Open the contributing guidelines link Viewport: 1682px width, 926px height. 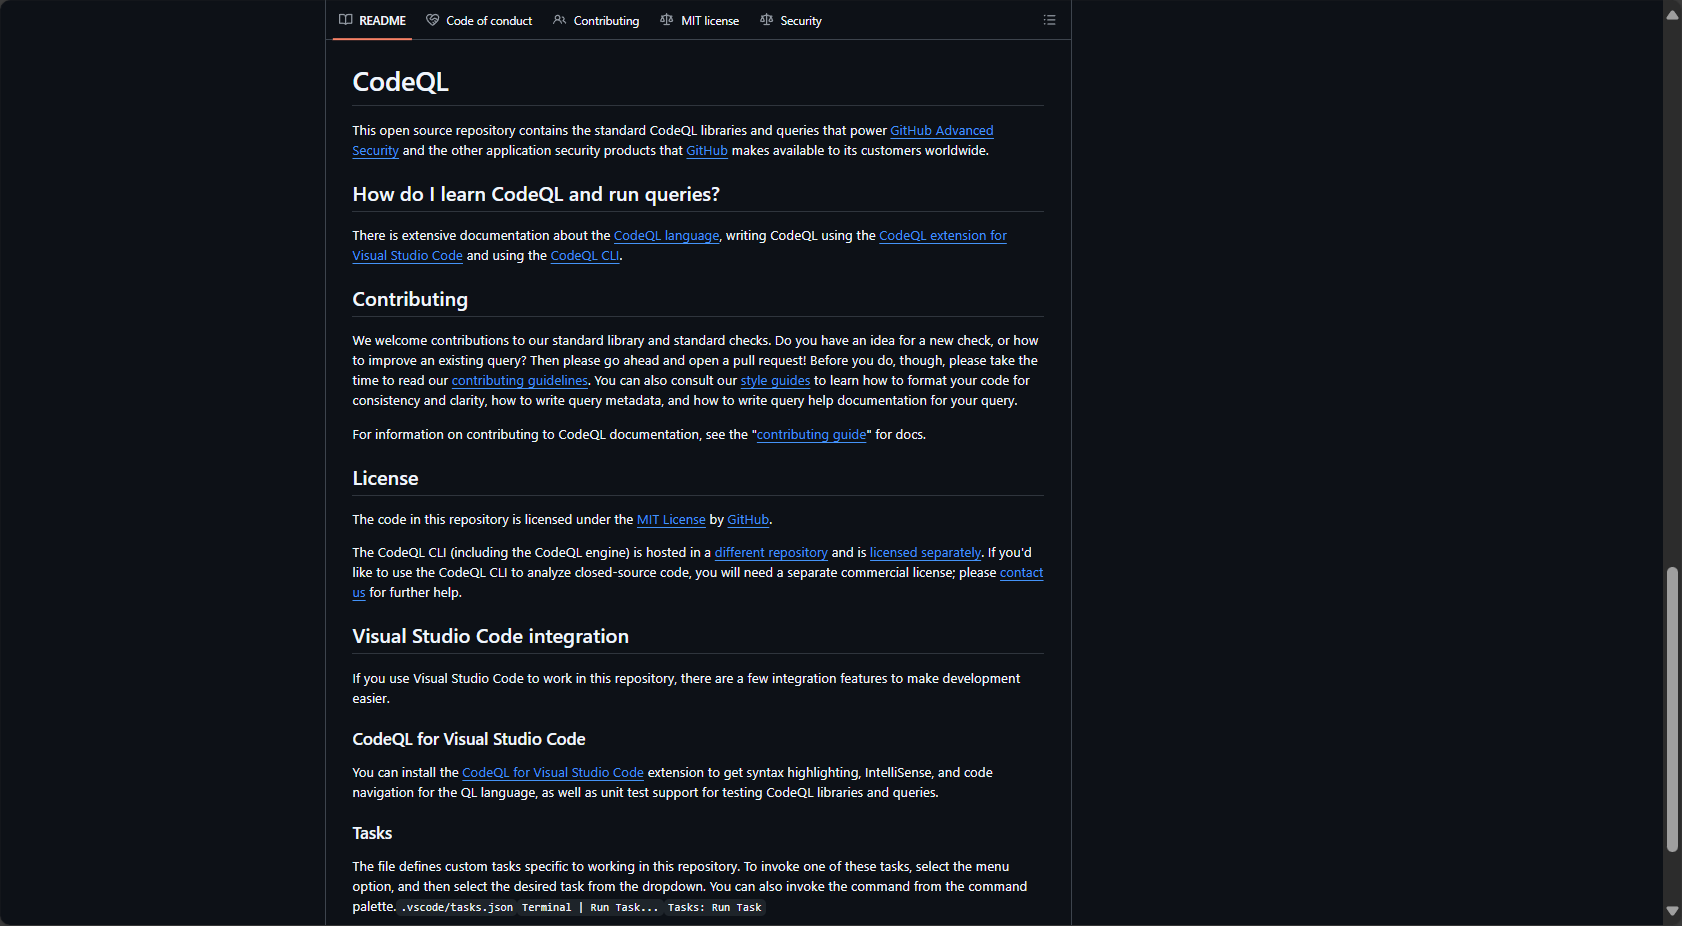[520, 381]
